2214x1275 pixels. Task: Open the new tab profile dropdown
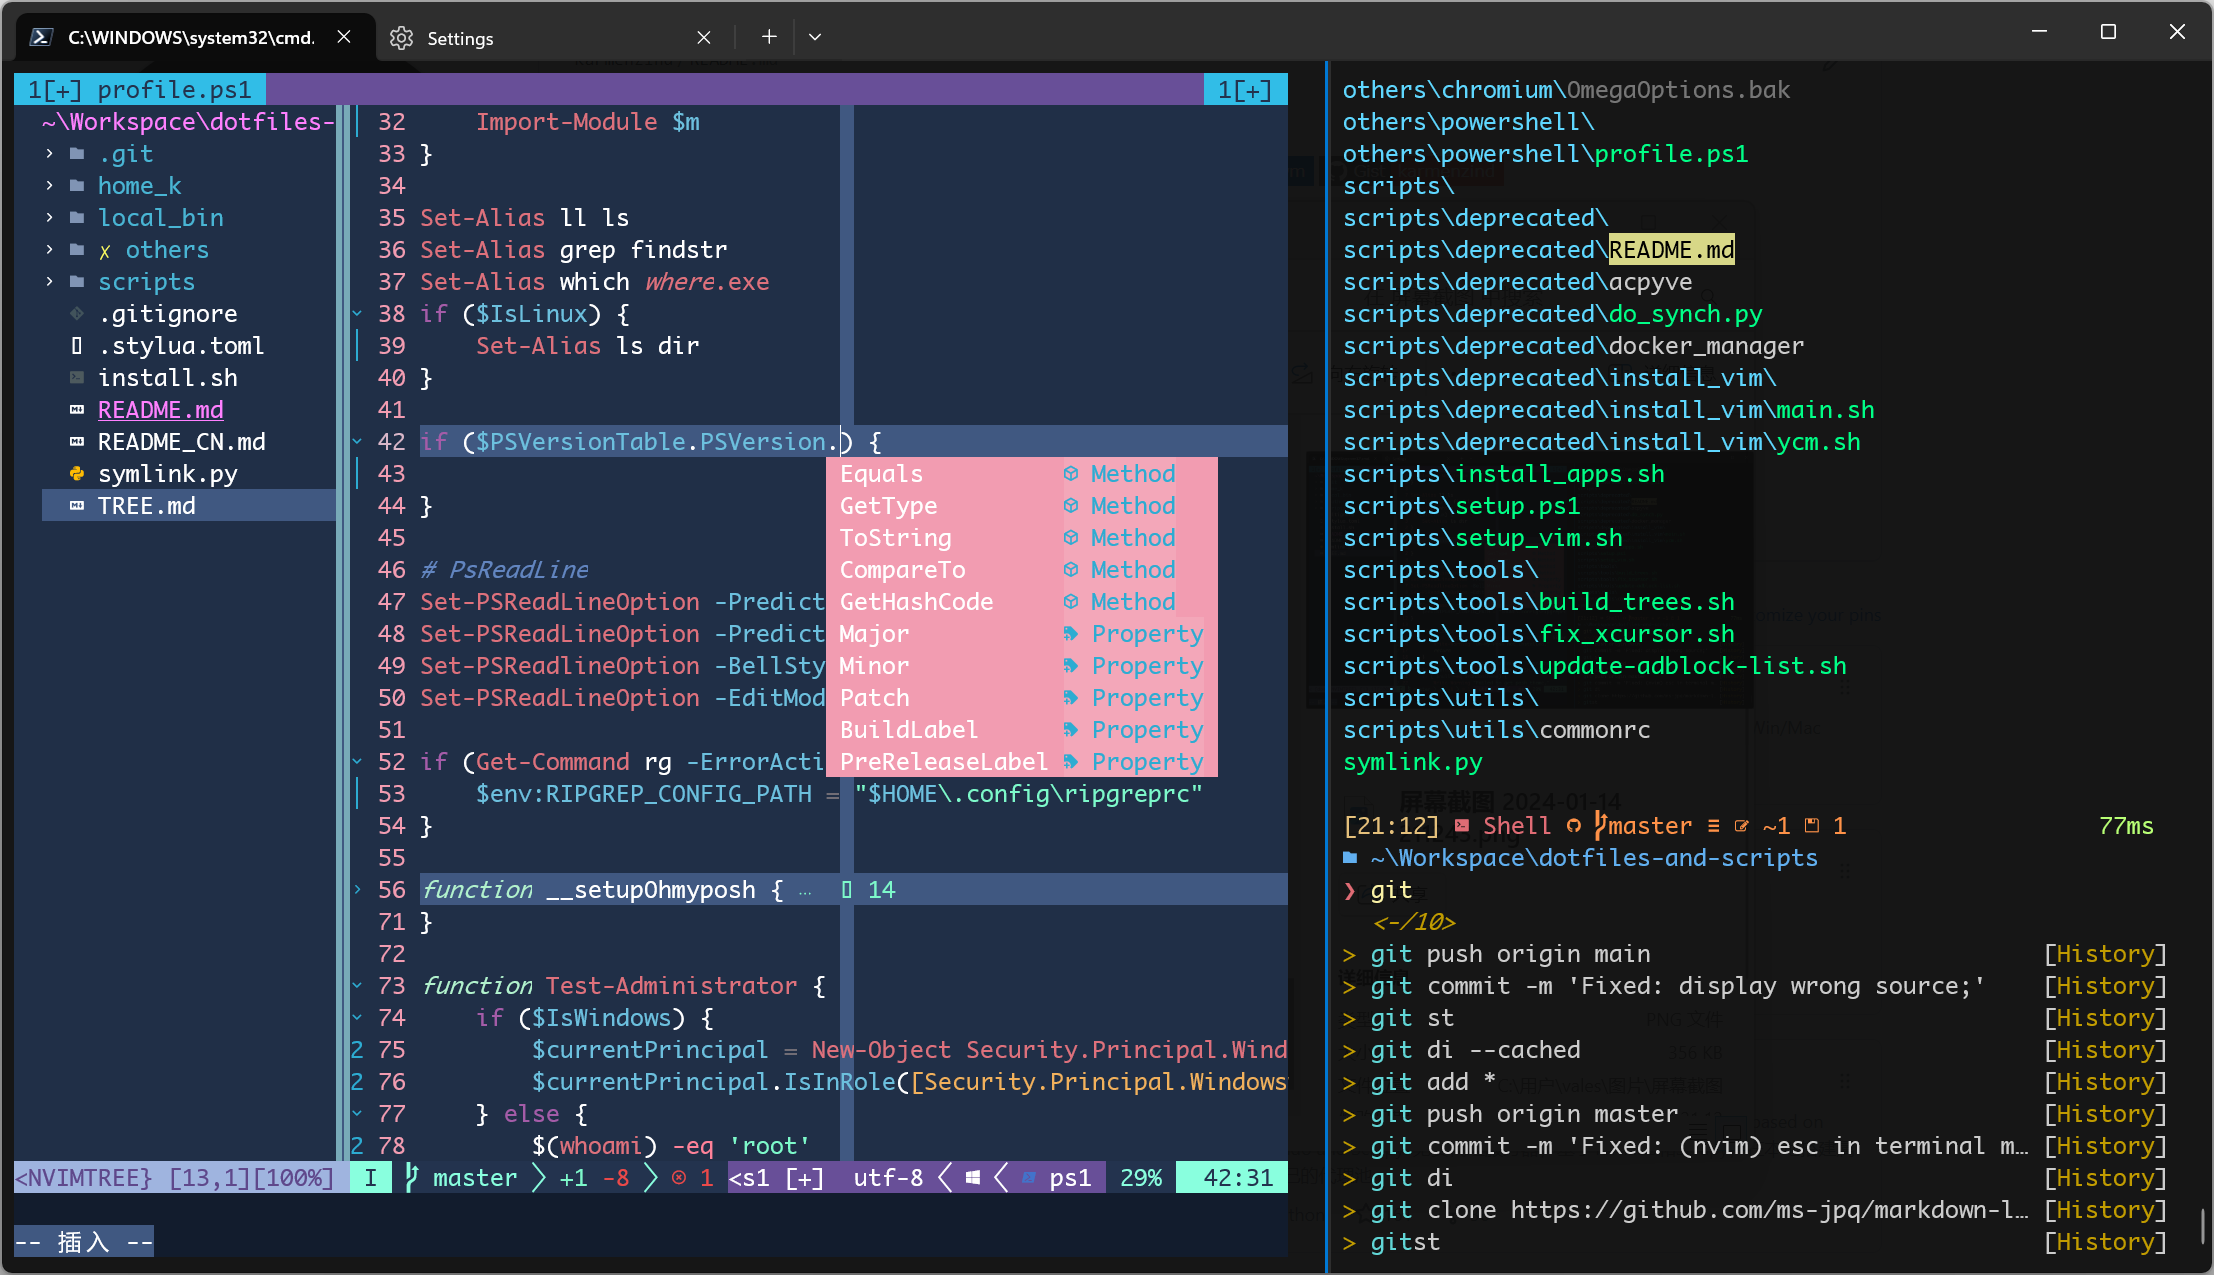point(815,37)
